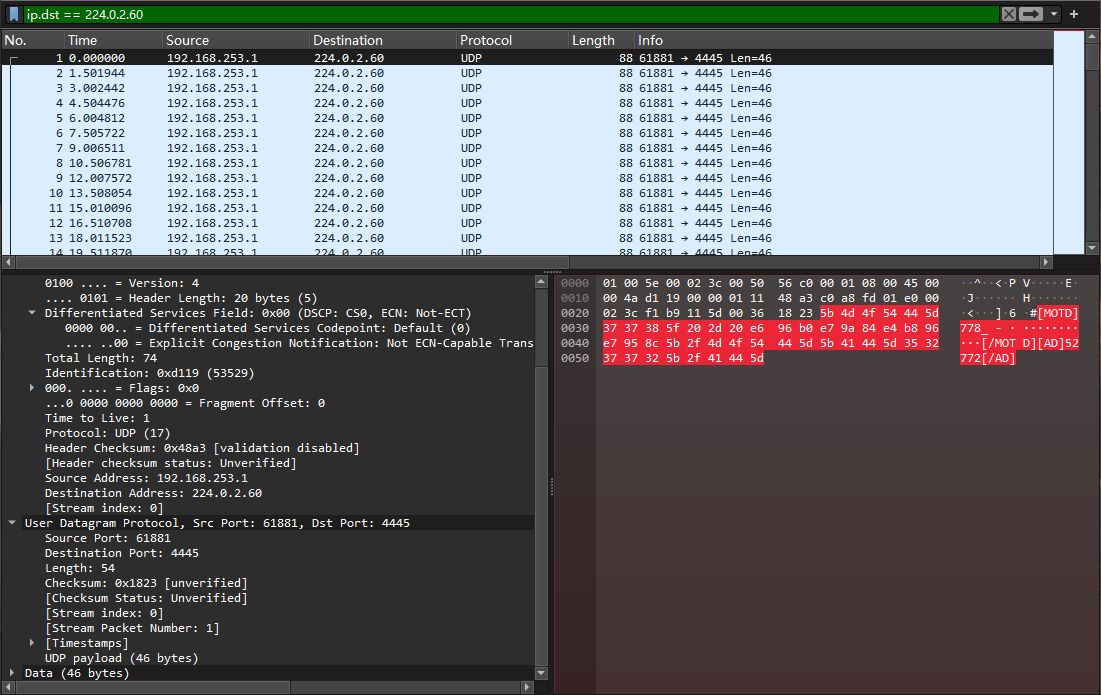Expand the [Timestamps] node
The image size is (1101, 695).
(x=32, y=643)
